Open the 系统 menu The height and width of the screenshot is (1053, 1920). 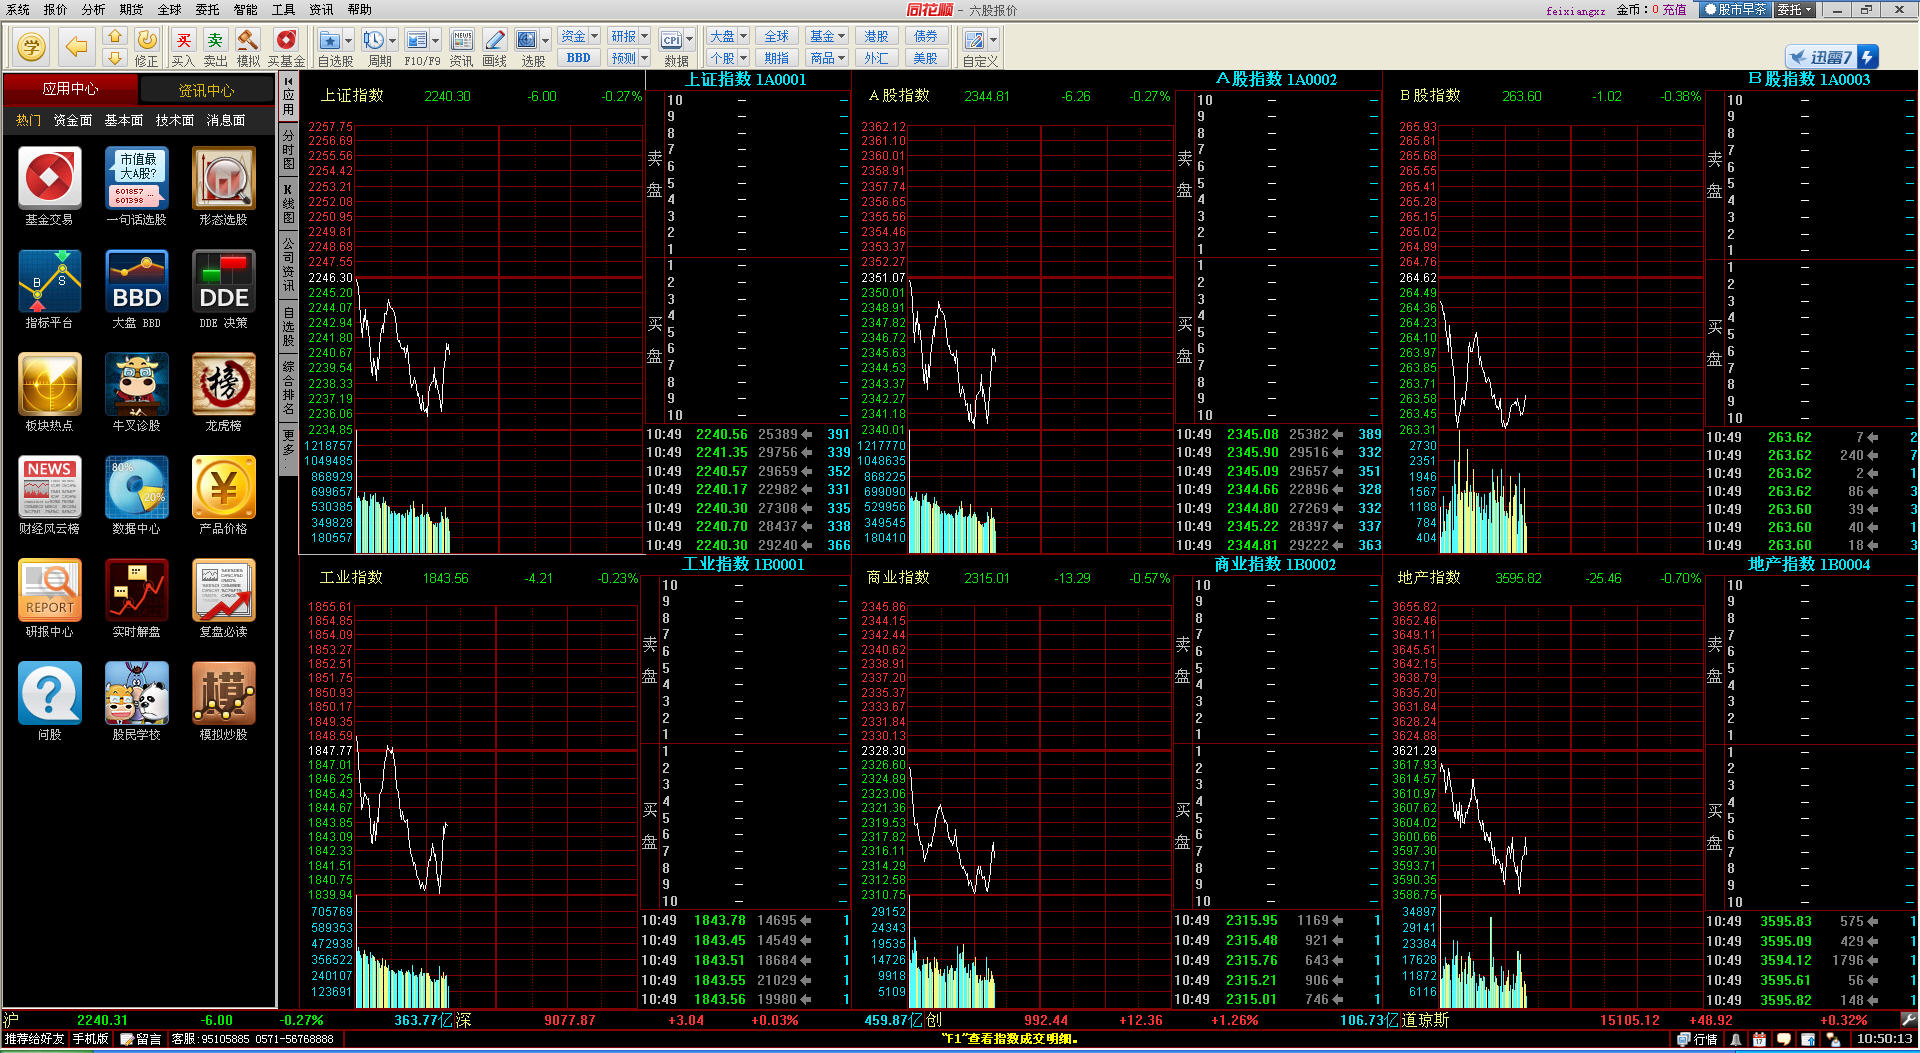18,9
